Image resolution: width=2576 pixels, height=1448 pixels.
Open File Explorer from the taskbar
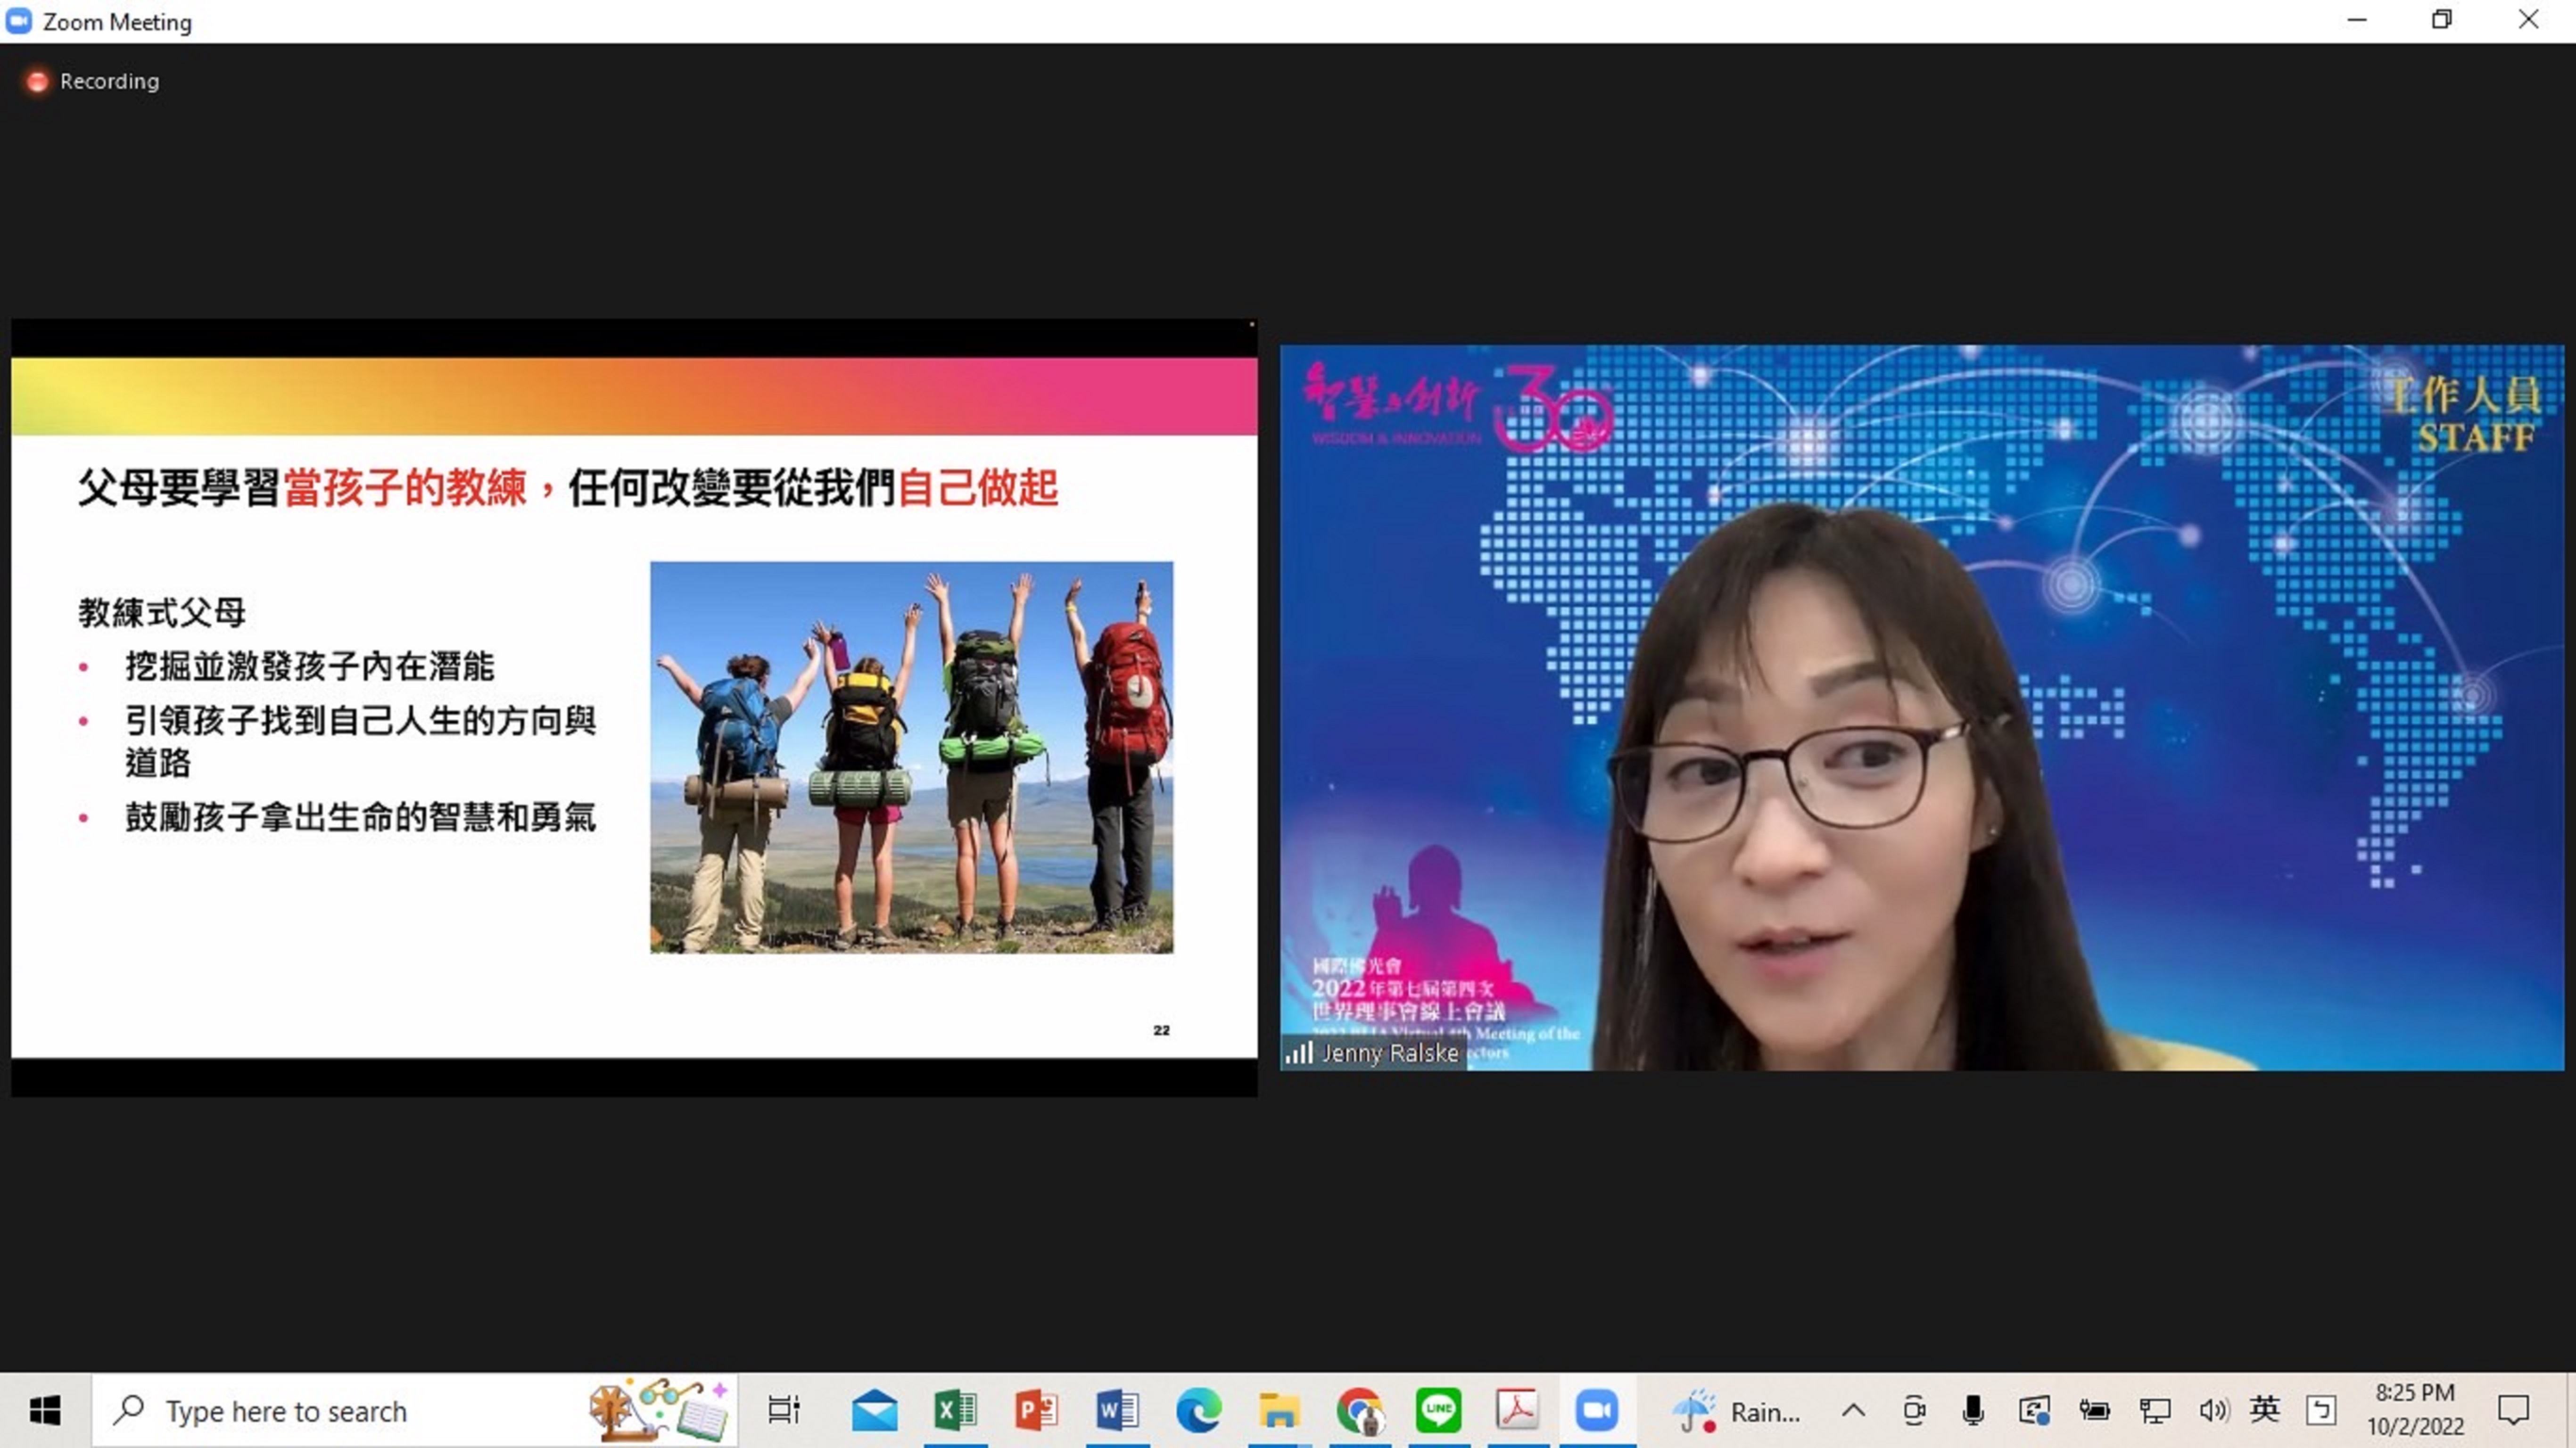[1279, 1411]
